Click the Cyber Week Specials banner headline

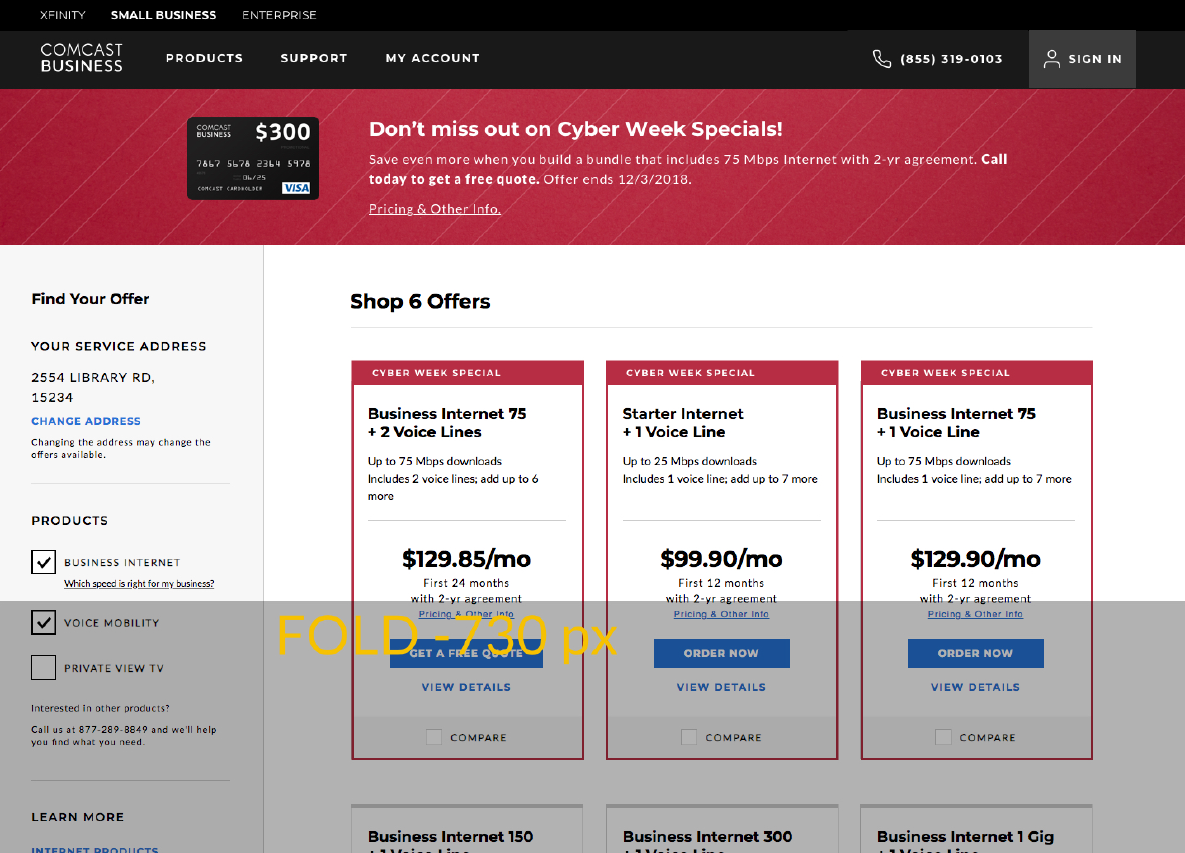point(575,129)
